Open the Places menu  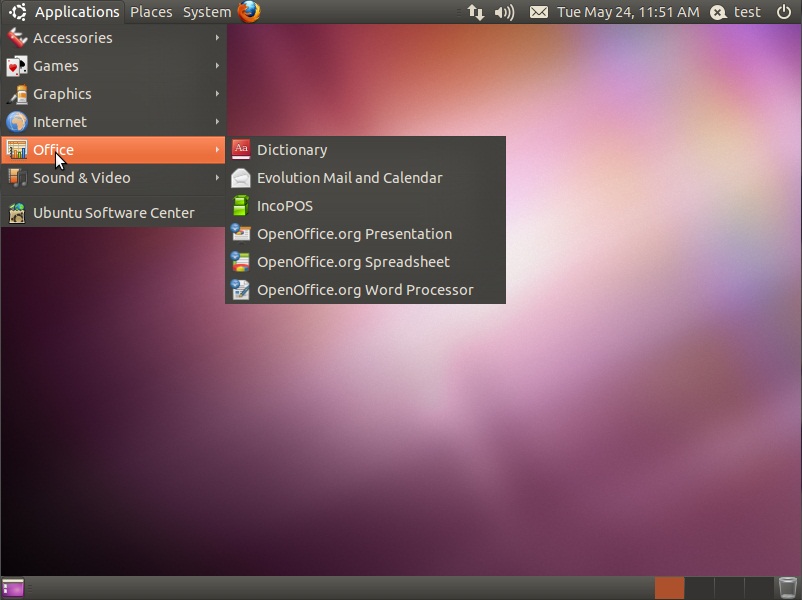[x=151, y=12]
